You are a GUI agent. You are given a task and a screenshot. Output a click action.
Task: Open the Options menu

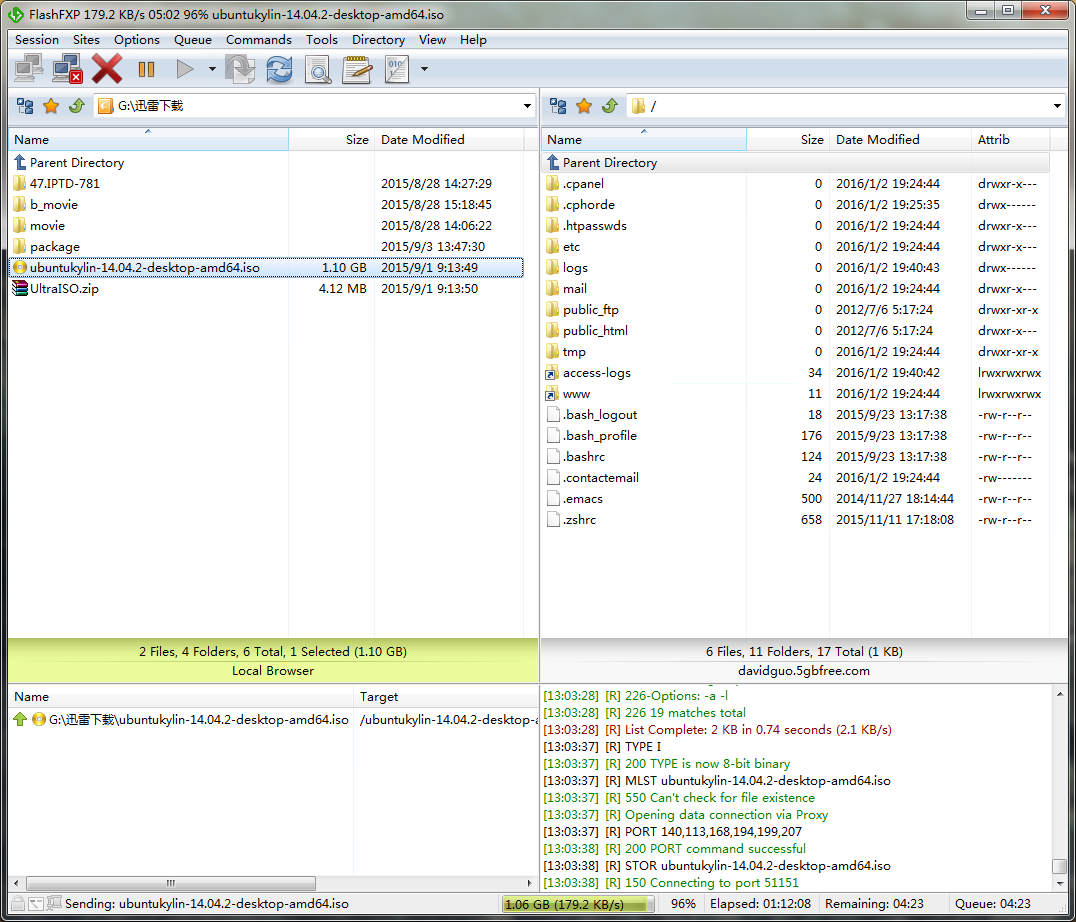point(137,40)
